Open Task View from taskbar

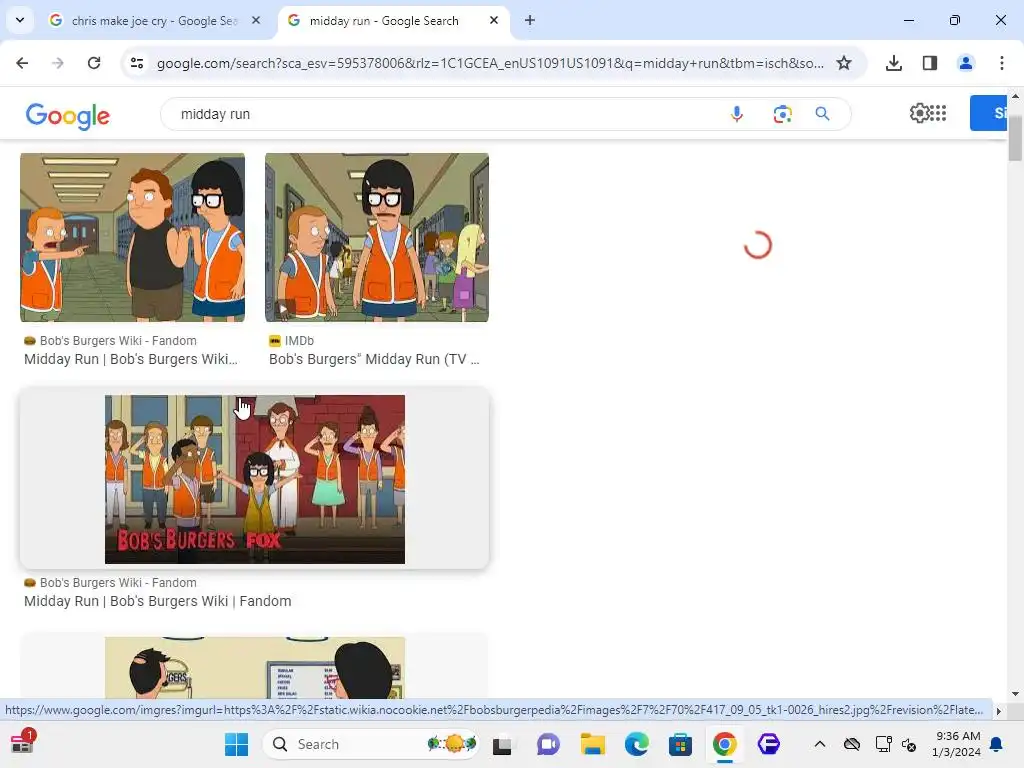502,744
